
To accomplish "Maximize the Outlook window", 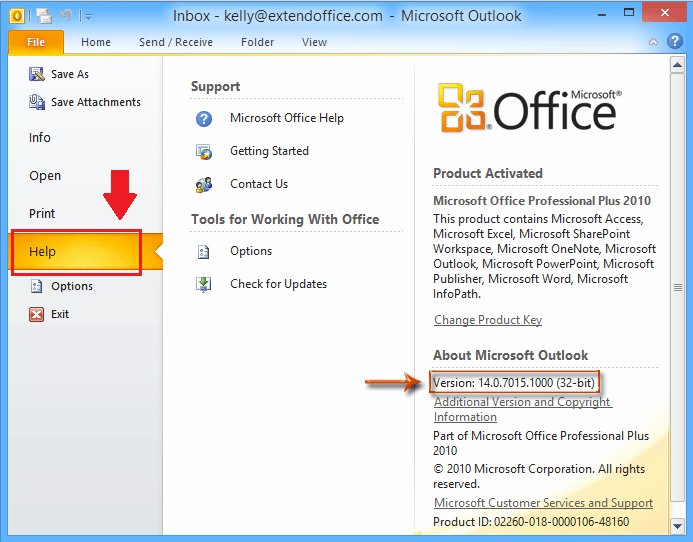I will point(628,13).
